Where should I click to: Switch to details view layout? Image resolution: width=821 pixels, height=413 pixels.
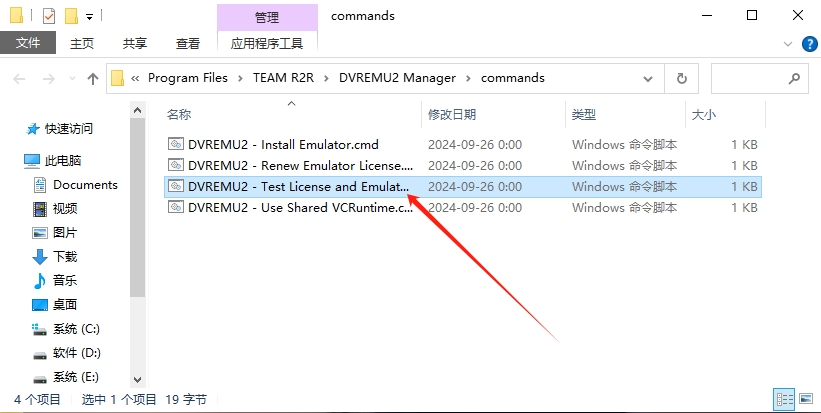point(785,399)
